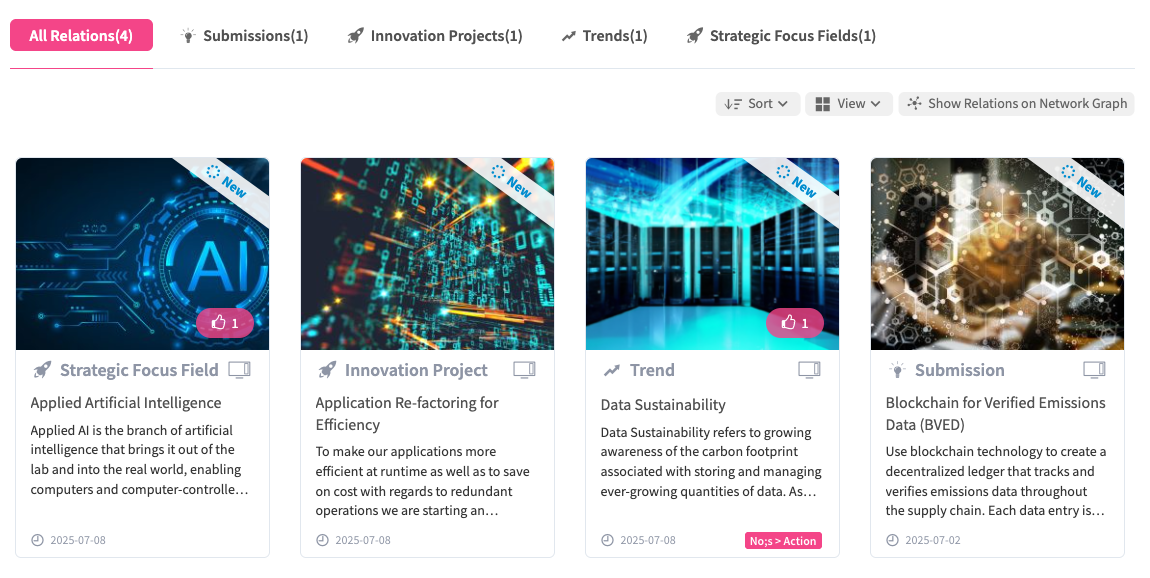The width and height of the screenshot is (1150, 578).
Task: Click the rocket icon beside Strategic Focus Field heading
Action: pos(42,370)
